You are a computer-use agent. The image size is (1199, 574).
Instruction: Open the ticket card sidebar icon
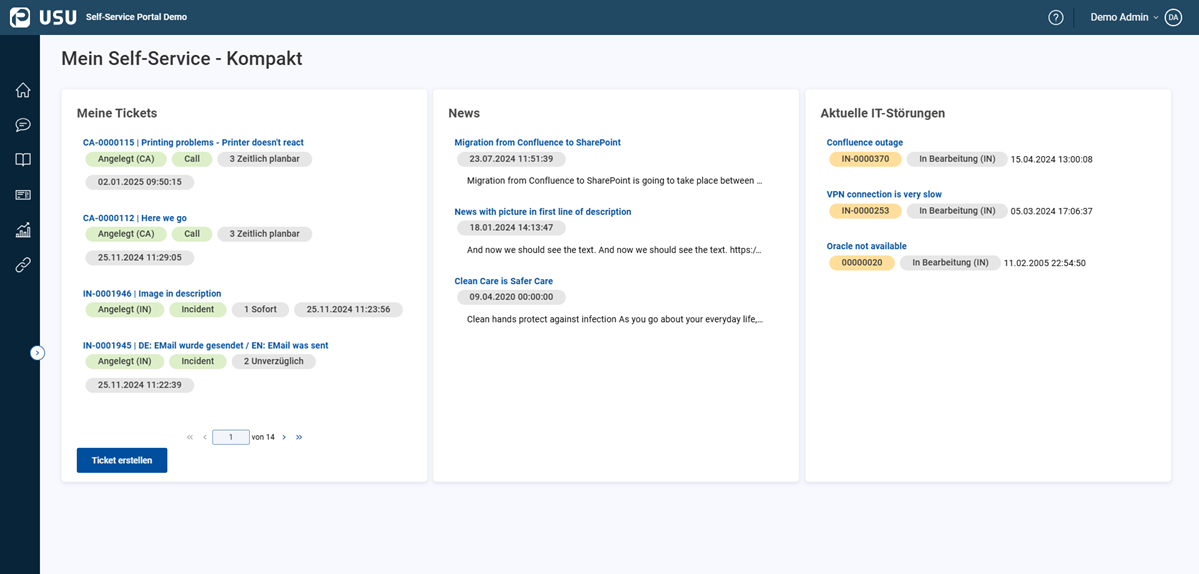(23, 195)
